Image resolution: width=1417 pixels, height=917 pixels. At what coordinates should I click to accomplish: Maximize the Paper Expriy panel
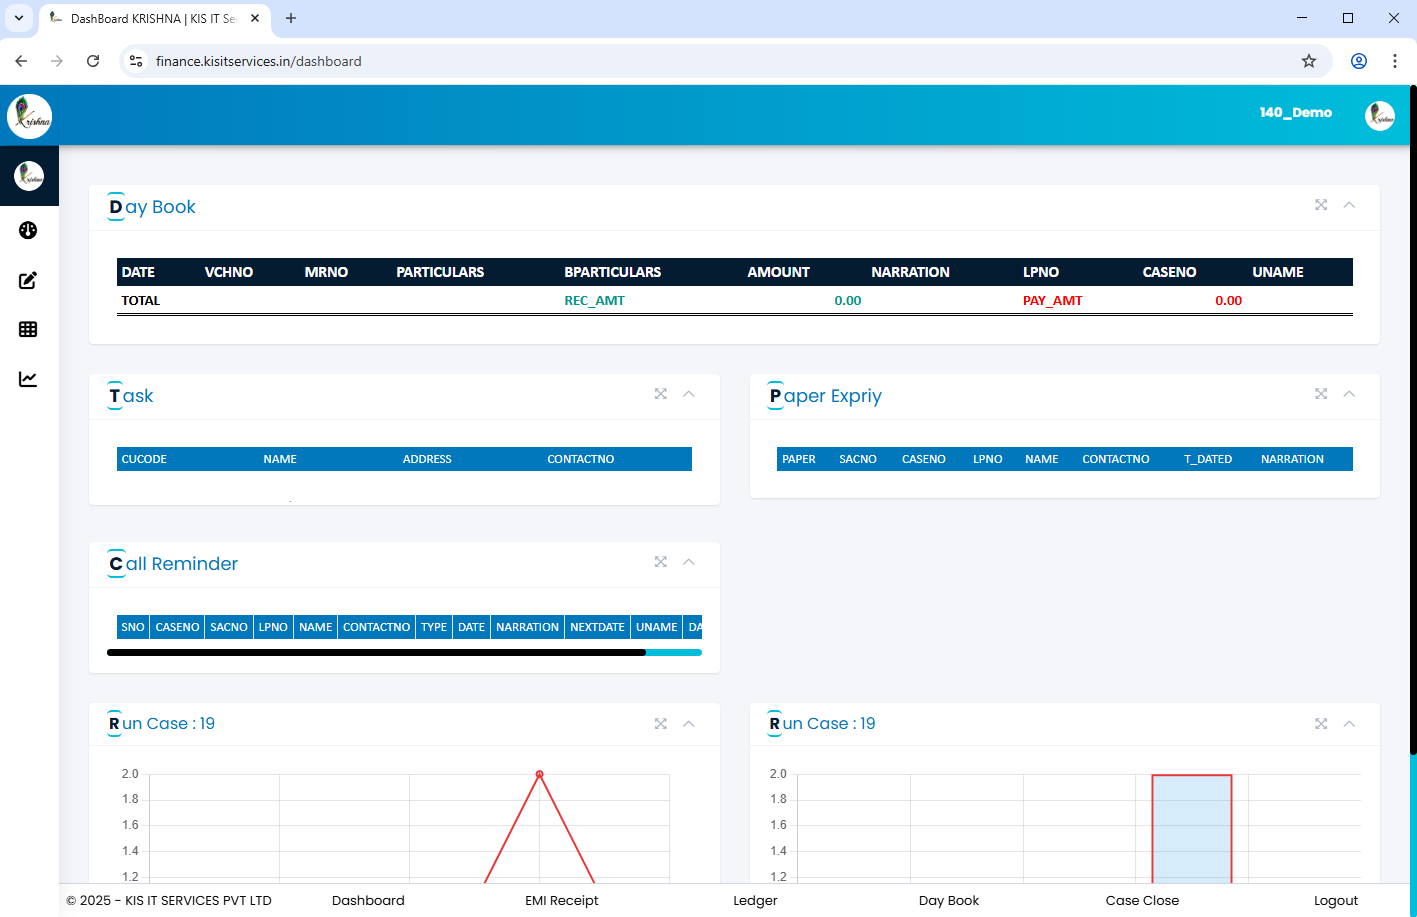[1321, 394]
